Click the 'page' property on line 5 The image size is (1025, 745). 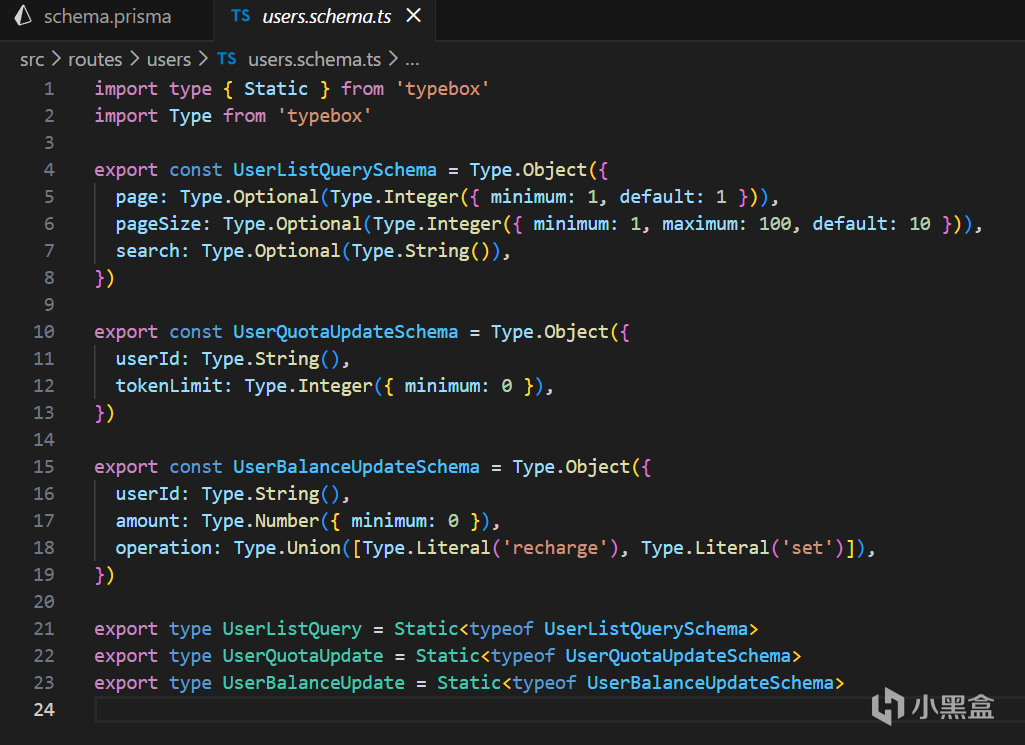coord(137,197)
